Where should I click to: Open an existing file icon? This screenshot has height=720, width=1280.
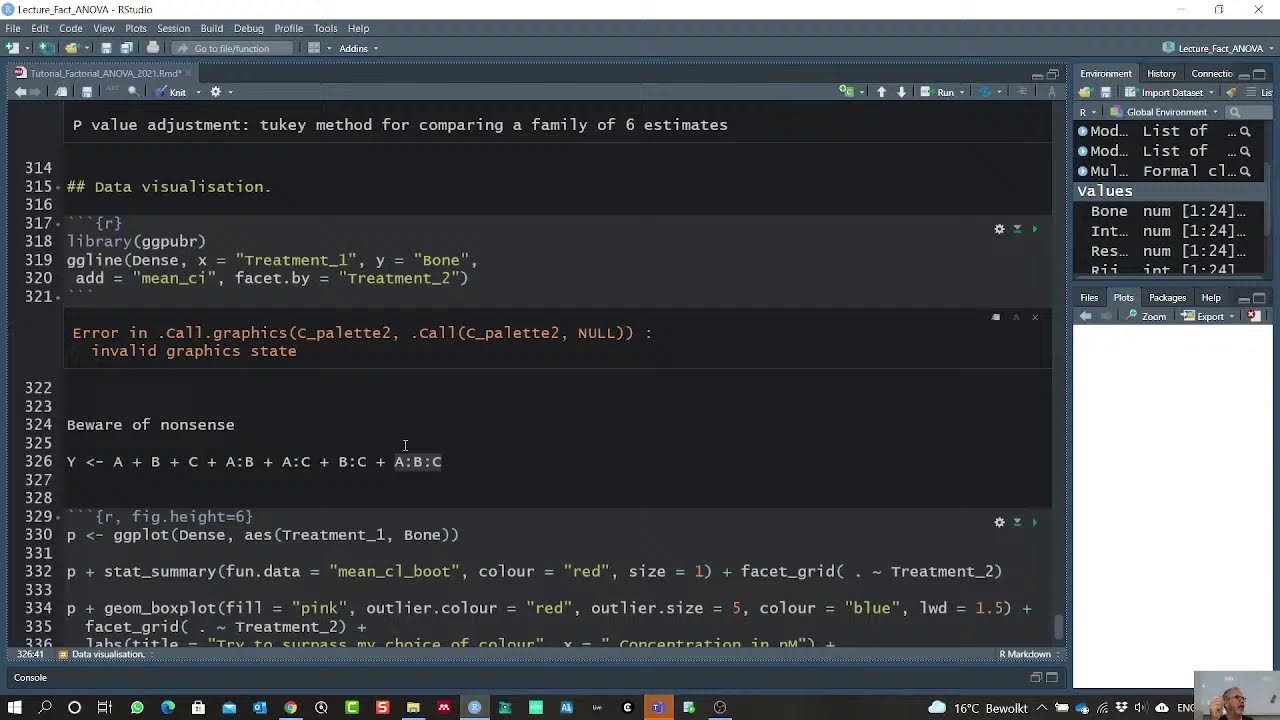(x=72, y=48)
